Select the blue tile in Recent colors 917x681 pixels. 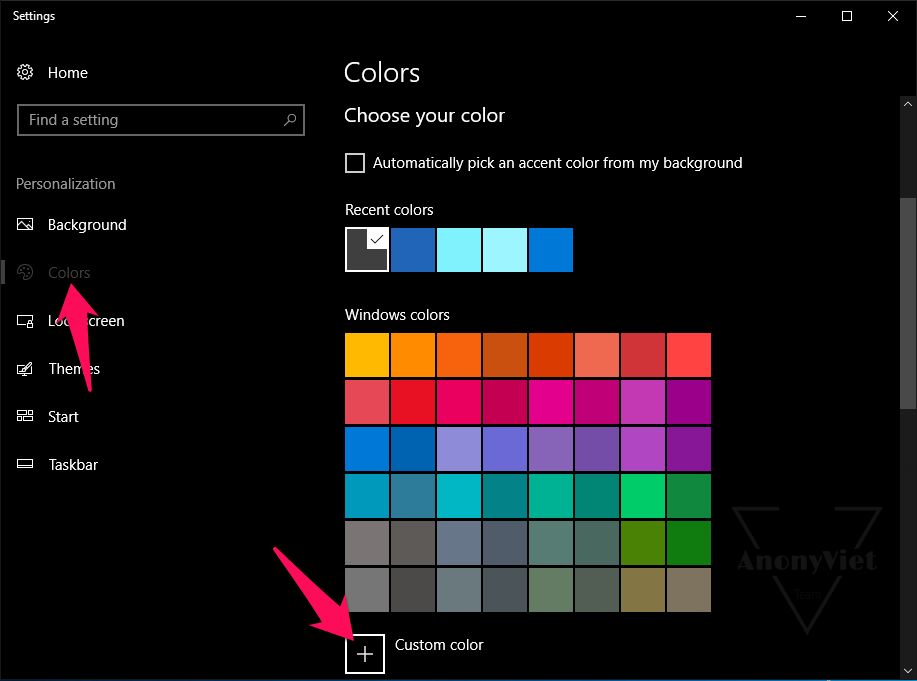click(x=412, y=249)
